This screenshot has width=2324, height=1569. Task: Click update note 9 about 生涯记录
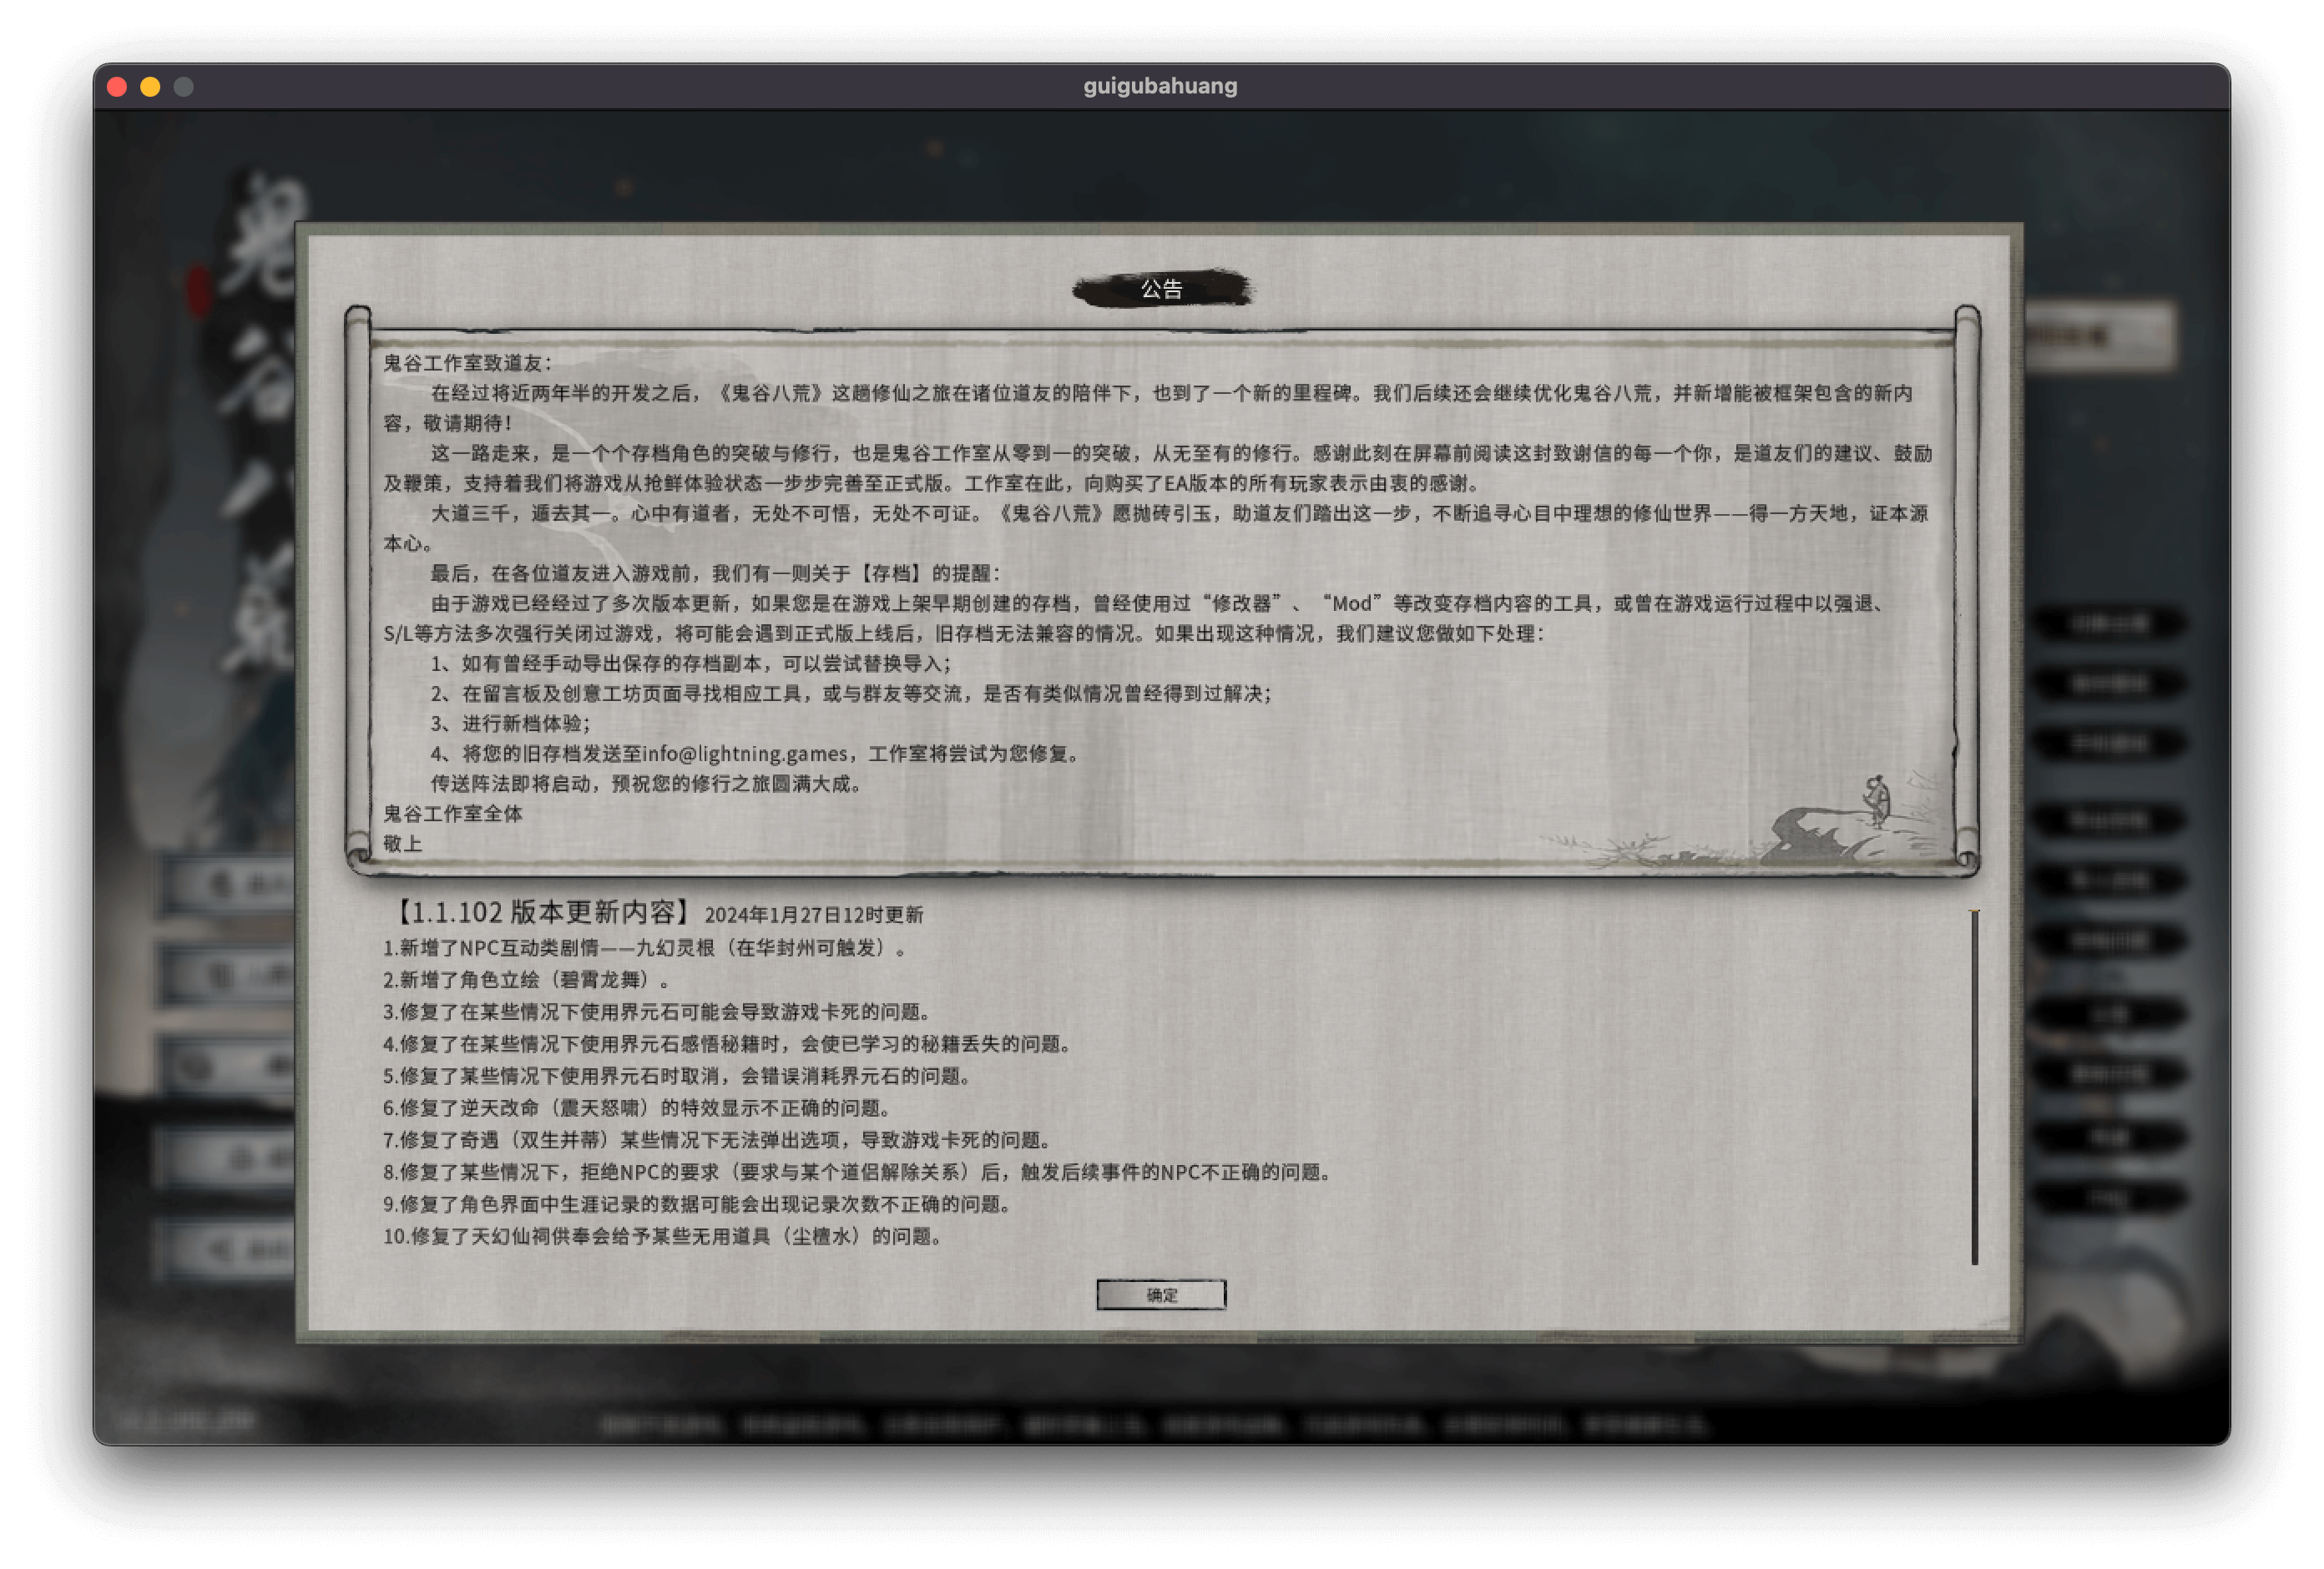(697, 1203)
